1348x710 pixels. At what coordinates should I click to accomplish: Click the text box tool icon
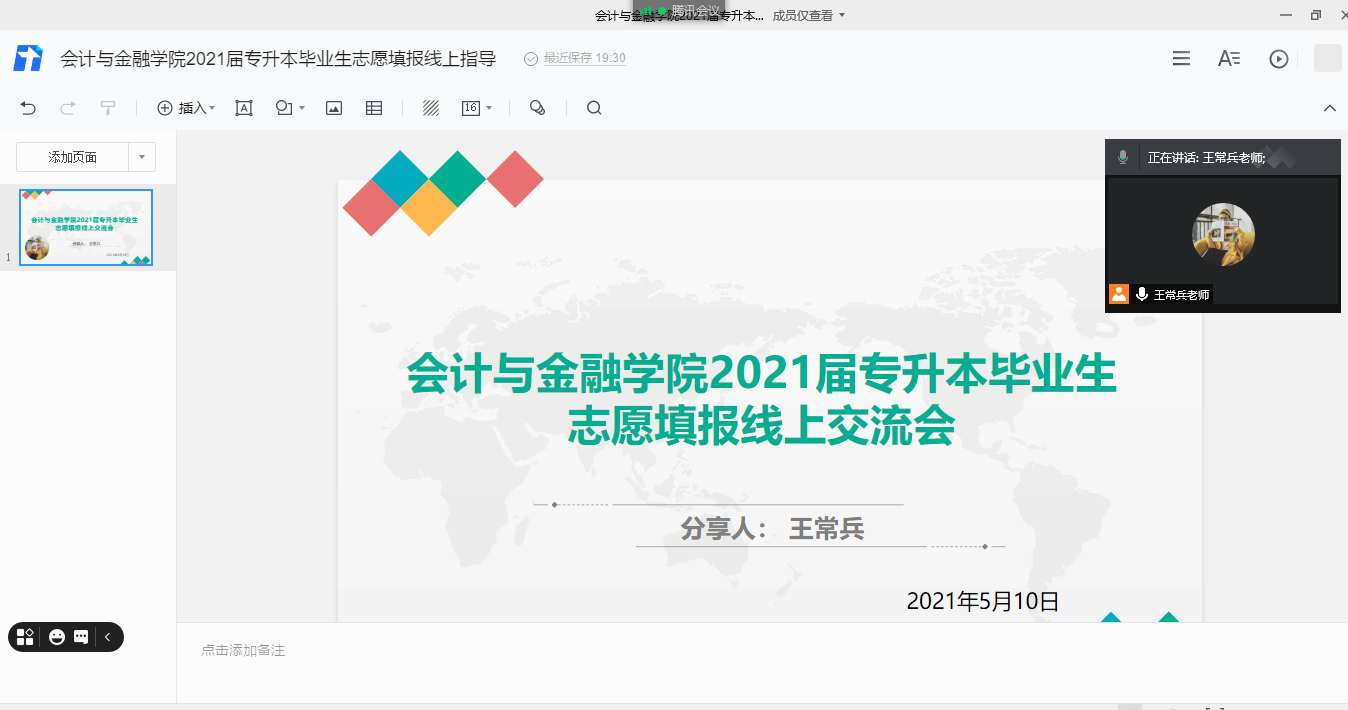click(x=244, y=108)
